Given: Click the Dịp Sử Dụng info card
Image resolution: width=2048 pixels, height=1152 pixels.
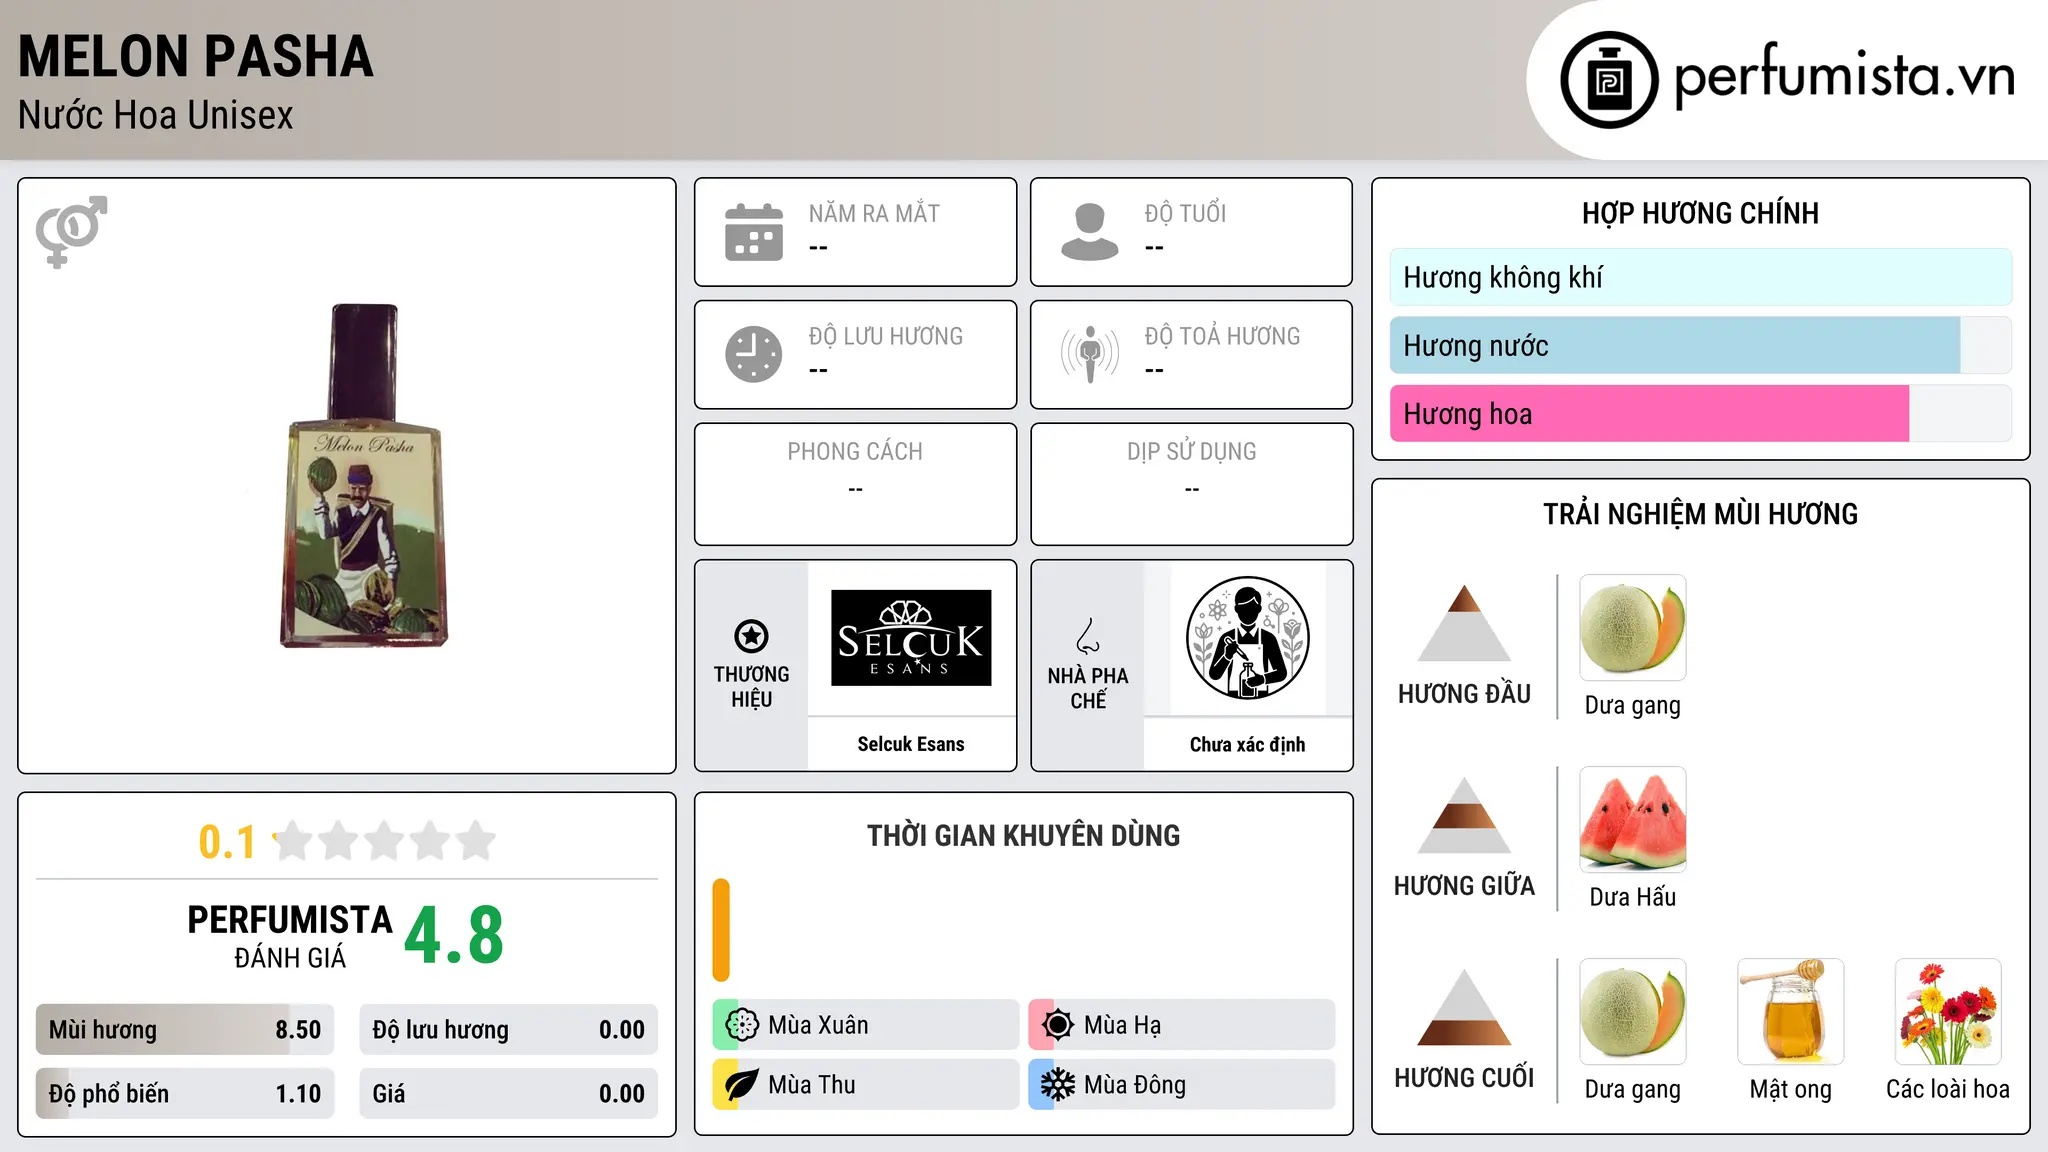Looking at the screenshot, I should pos(1192,484).
